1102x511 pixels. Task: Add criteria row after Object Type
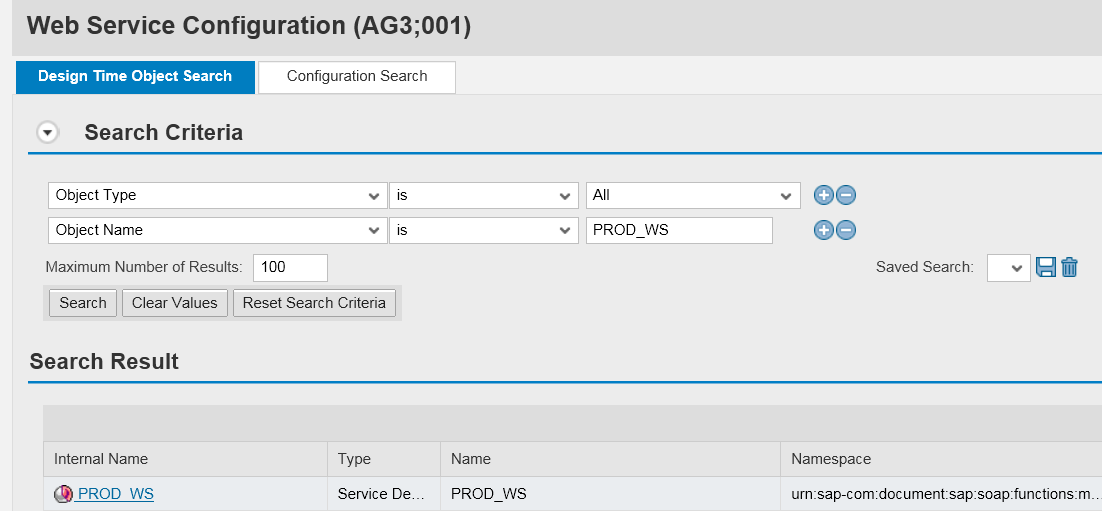[823, 195]
